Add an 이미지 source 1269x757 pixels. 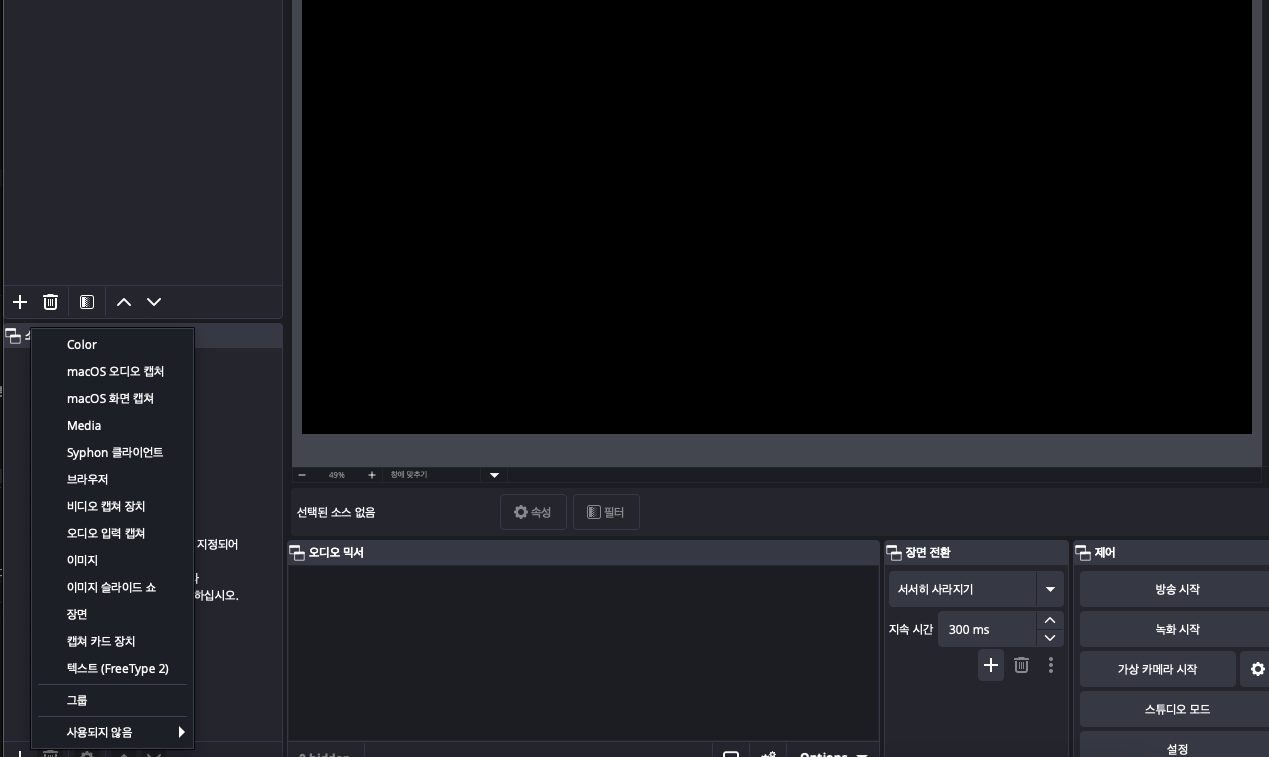tap(113, 560)
